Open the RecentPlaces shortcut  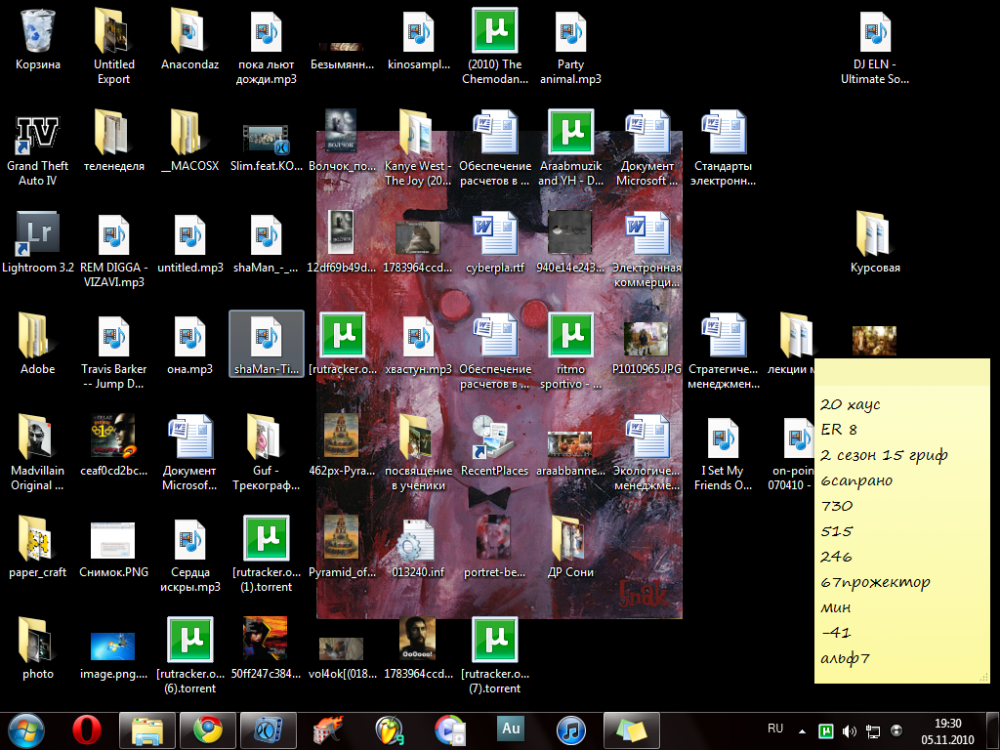click(494, 446)
